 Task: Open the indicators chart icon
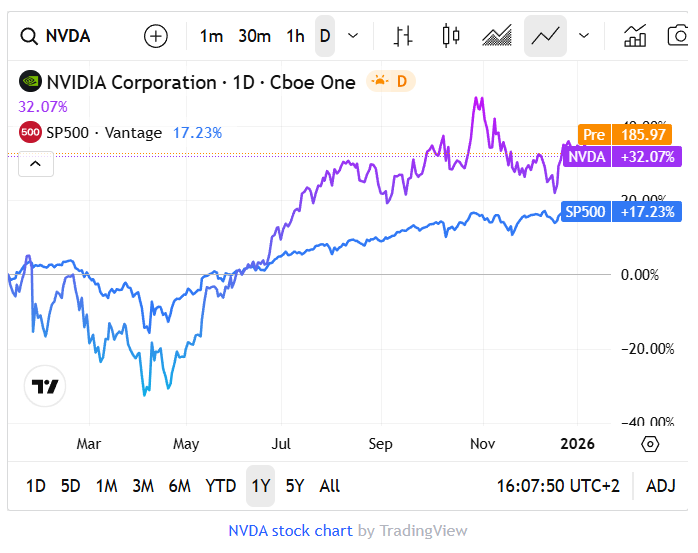[635, 36]
